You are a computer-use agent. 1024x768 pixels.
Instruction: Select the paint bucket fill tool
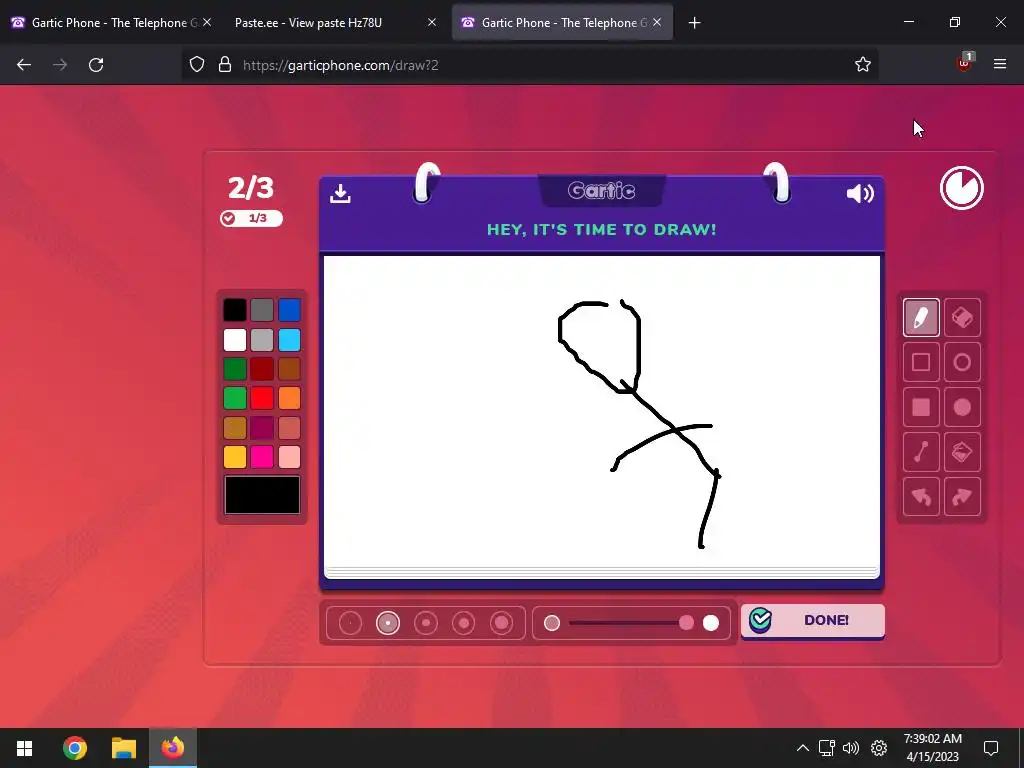(x=962, y=452)
